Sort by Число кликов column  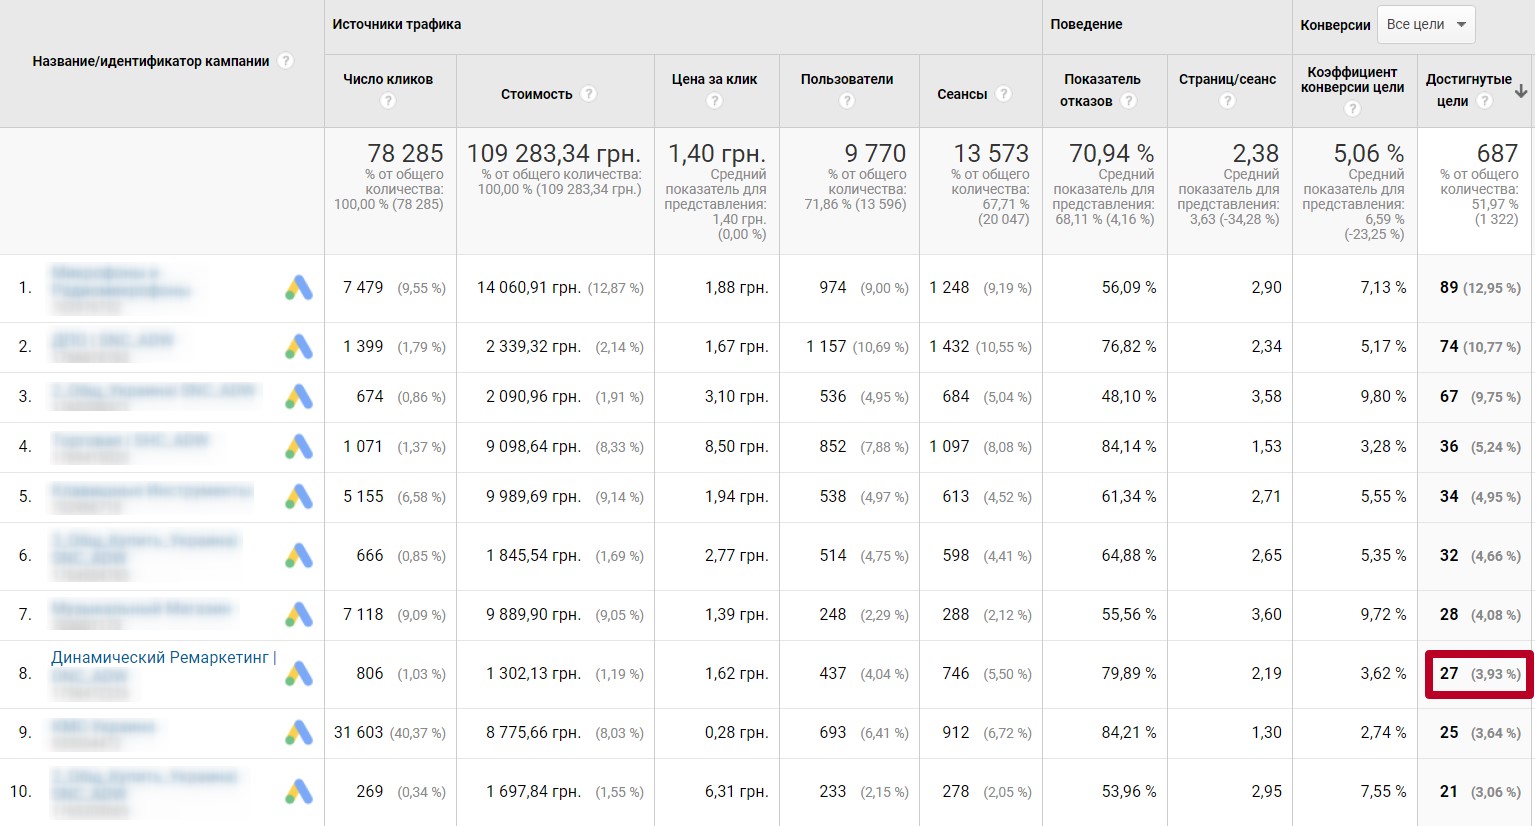[388, 79]
